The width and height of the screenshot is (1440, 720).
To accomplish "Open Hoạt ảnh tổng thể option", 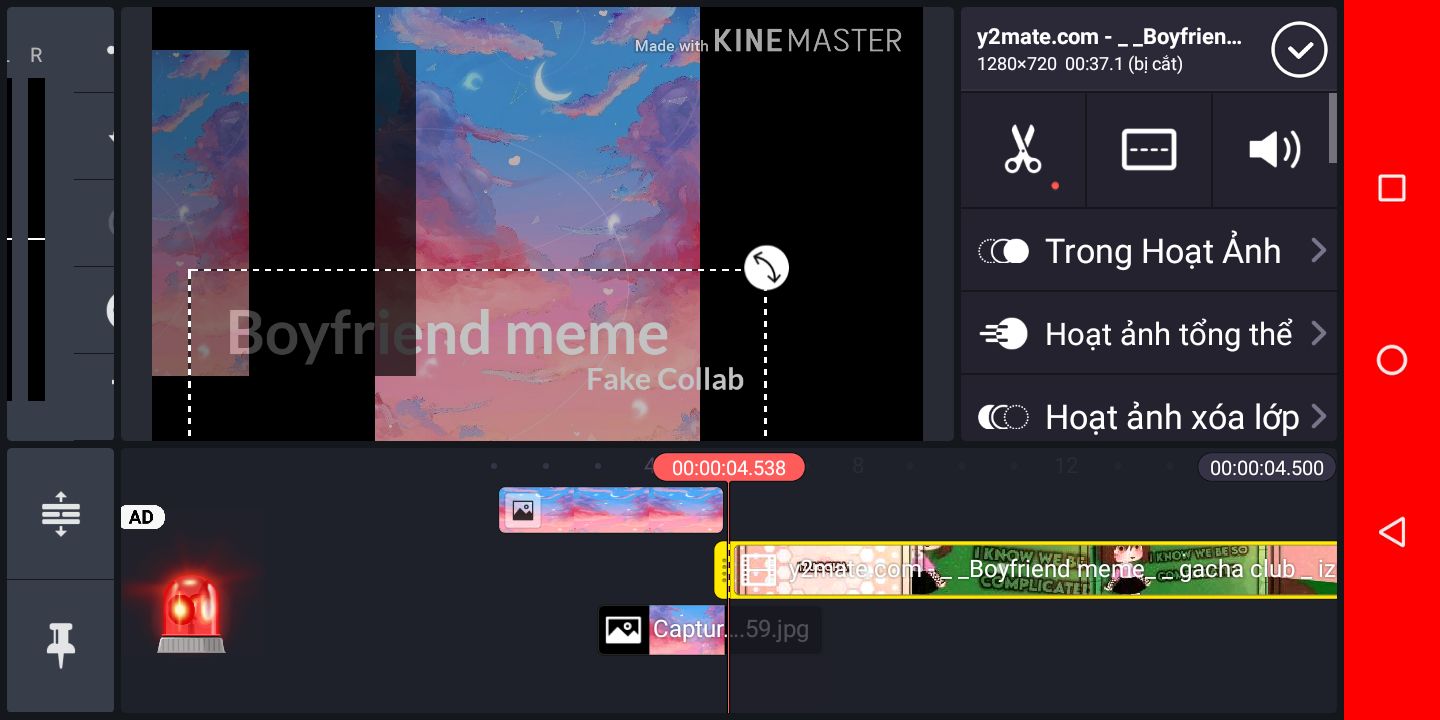I will coord(1149,333).
